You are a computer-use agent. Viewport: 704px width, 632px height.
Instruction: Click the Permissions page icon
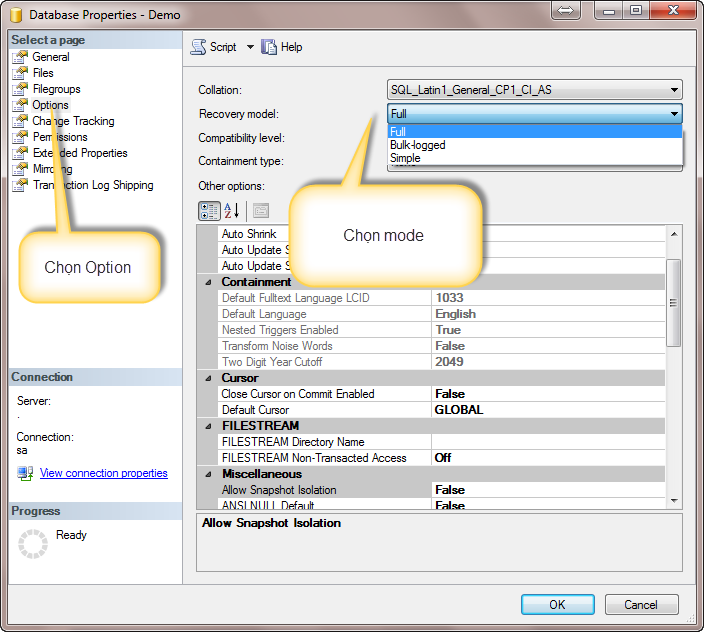tap(20, 137)
